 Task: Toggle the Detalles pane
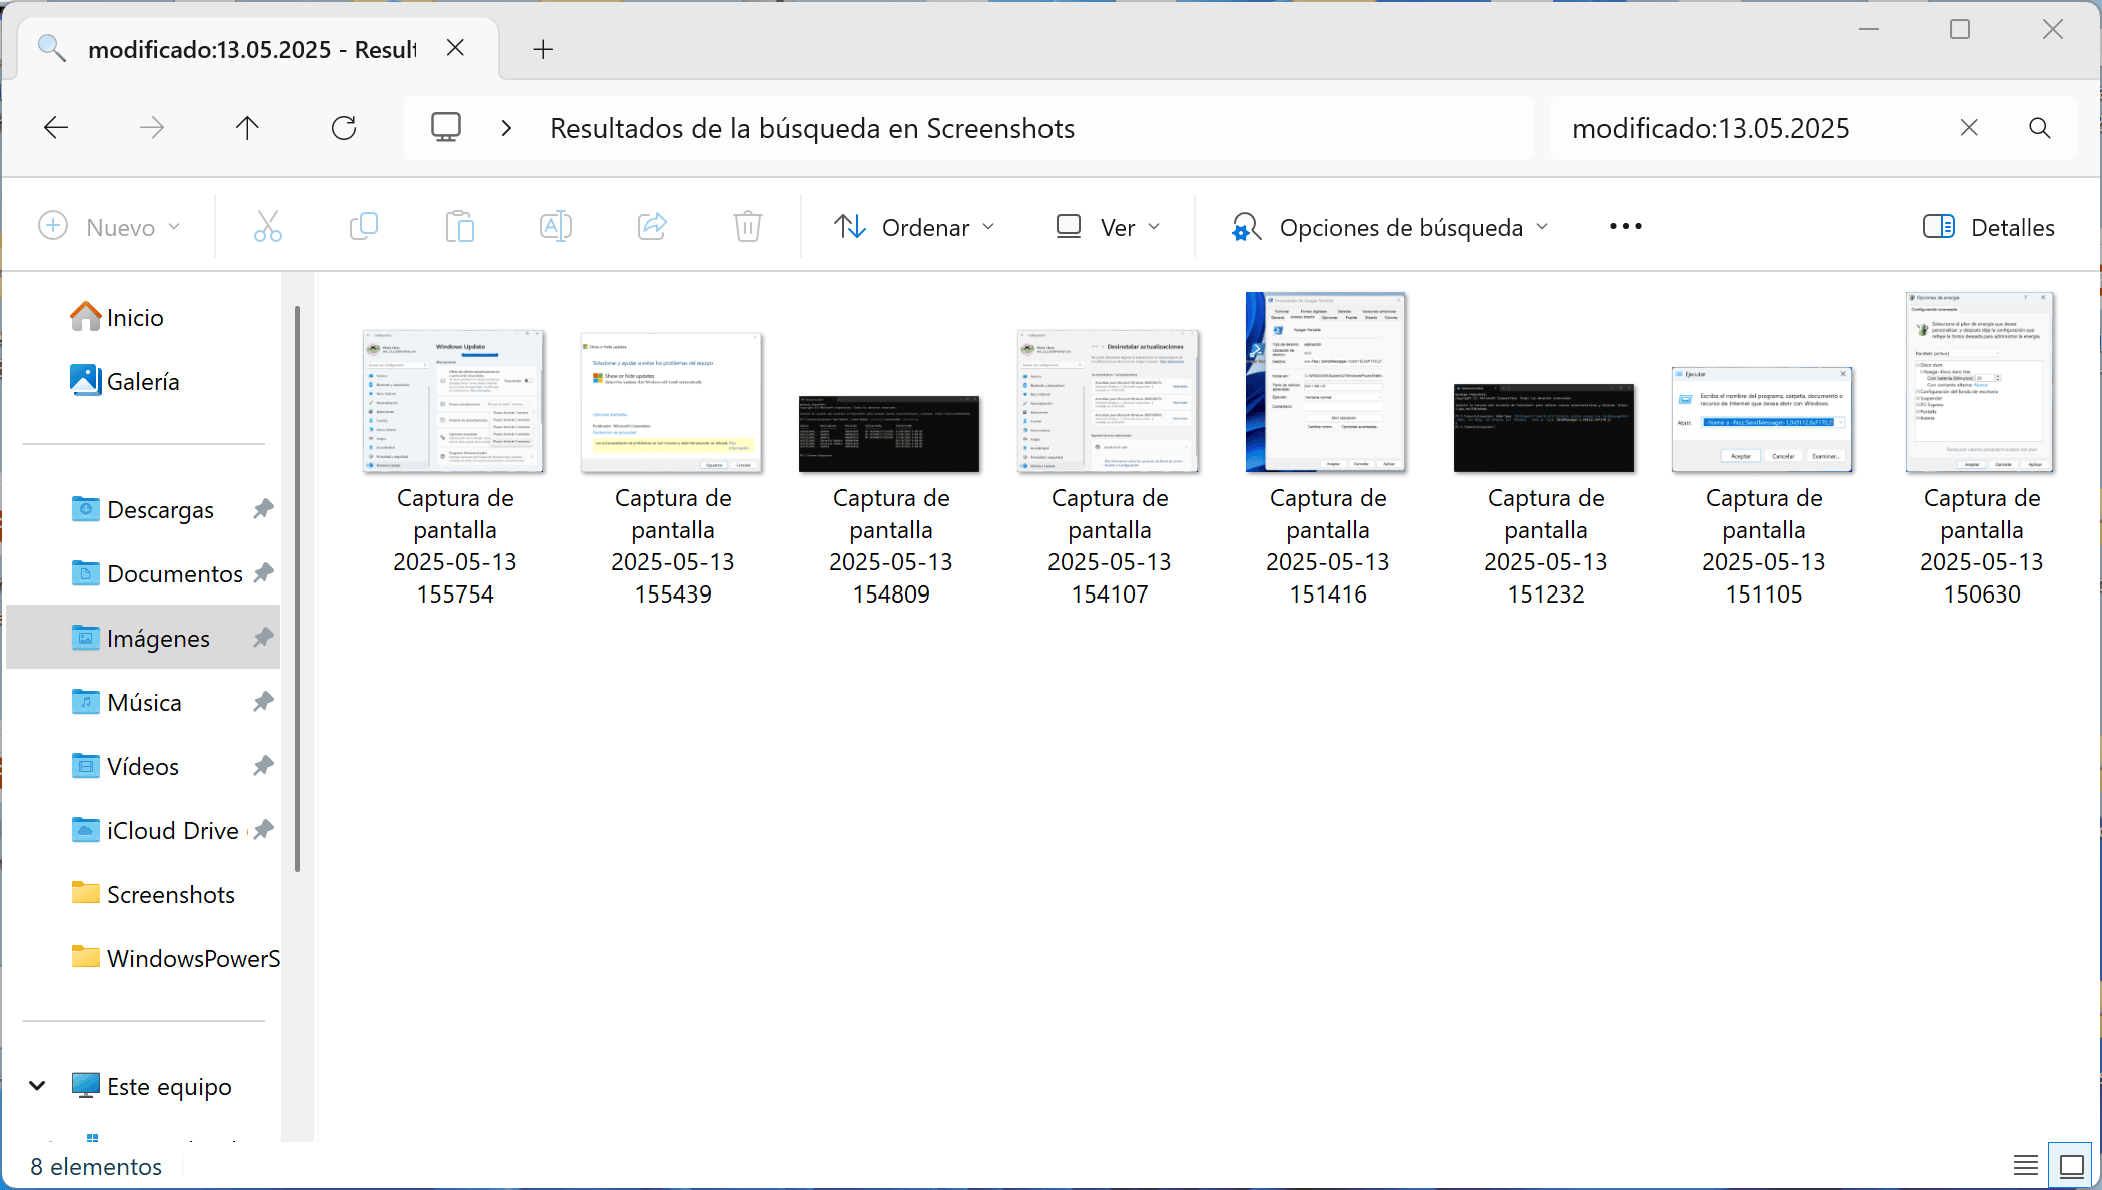click(x=1989, y=226)
